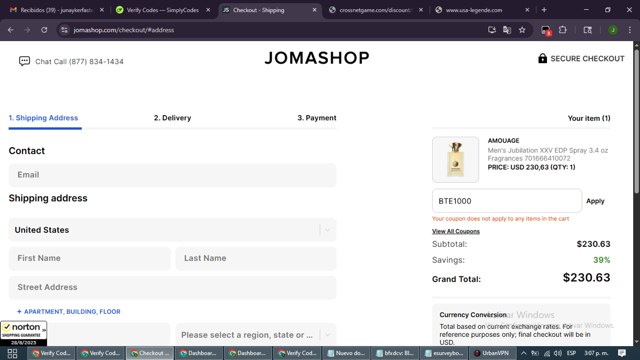Bookmark page with star icon

pos(522,30)
